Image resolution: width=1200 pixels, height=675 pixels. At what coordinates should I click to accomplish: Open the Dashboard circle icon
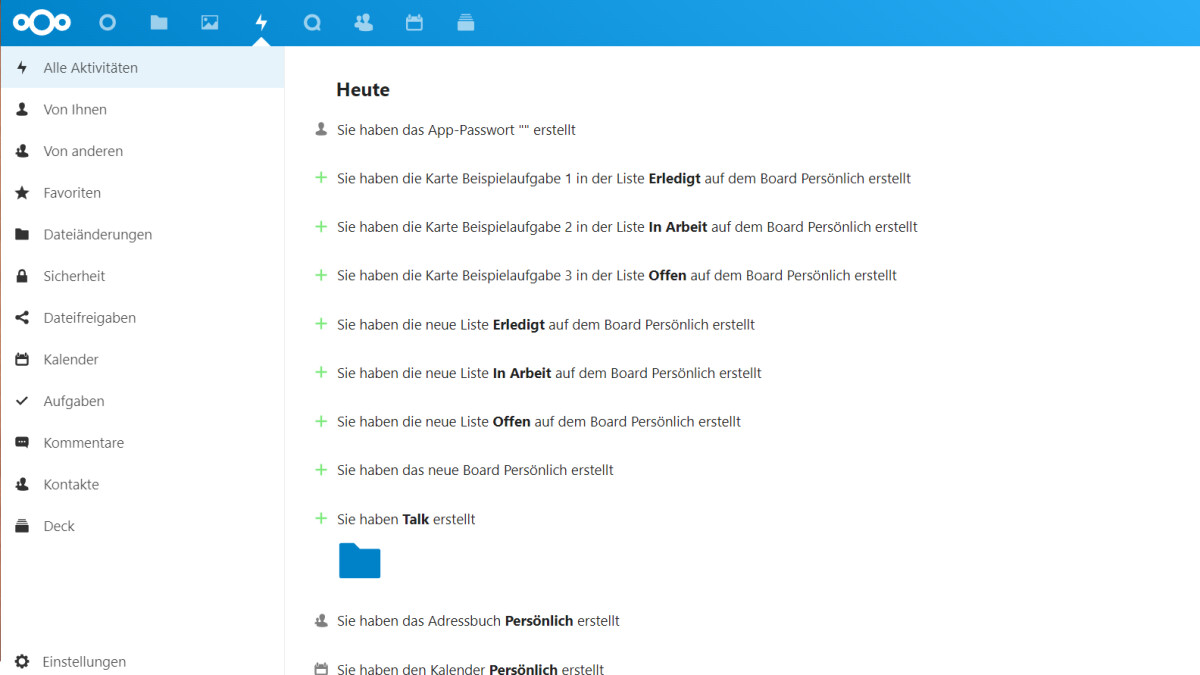click(108, 22)
